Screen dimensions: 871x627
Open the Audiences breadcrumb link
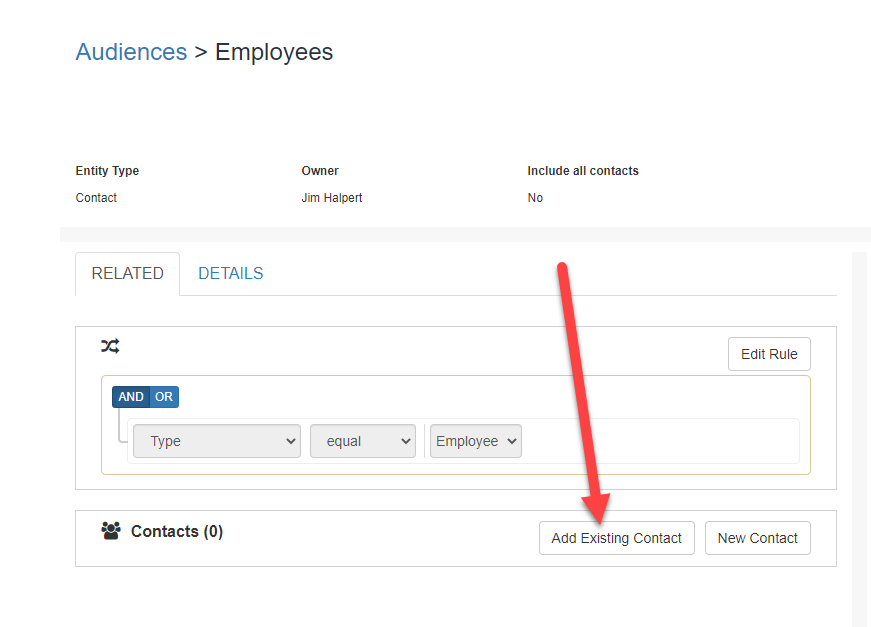pyautogui.click(x=131, y=52)
